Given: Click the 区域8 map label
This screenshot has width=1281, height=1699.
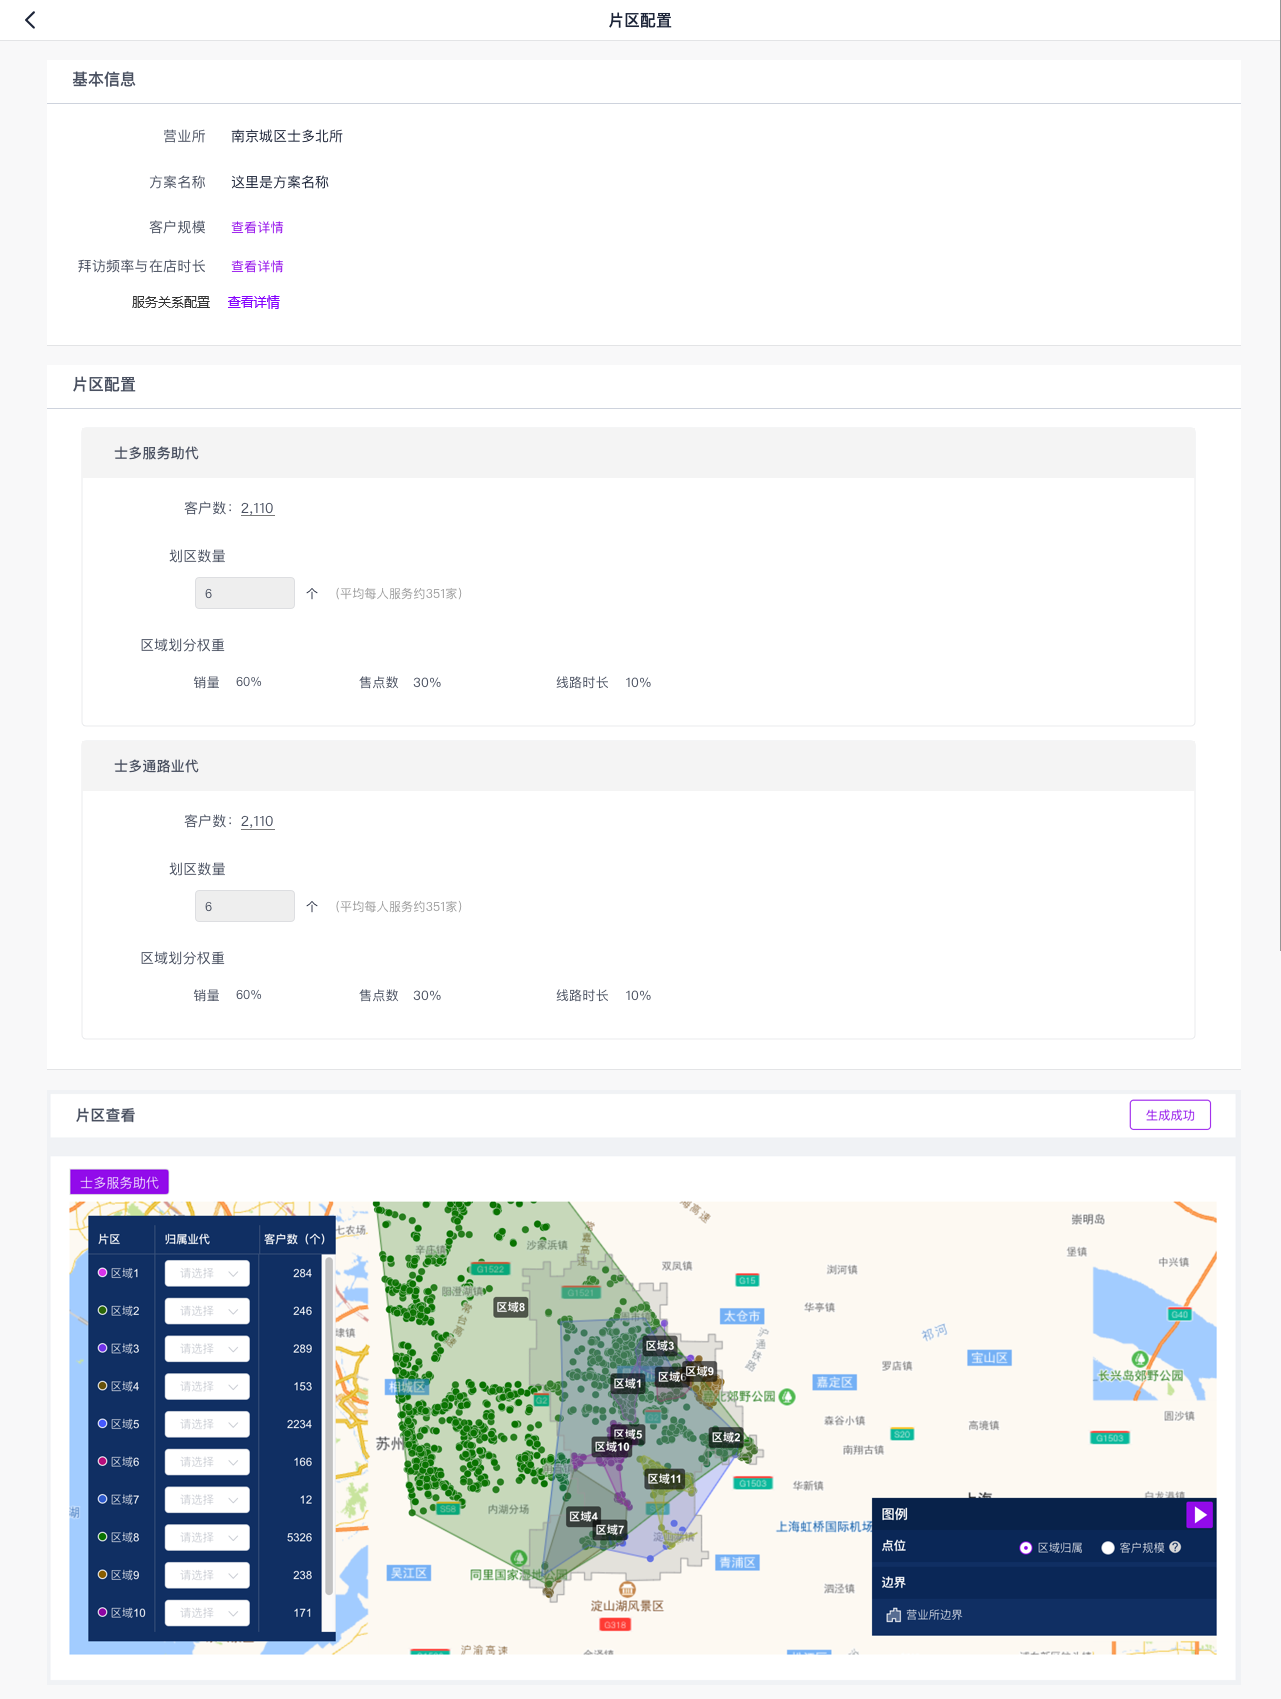Looking at the screenshot, I should [x=511, y=1307].
